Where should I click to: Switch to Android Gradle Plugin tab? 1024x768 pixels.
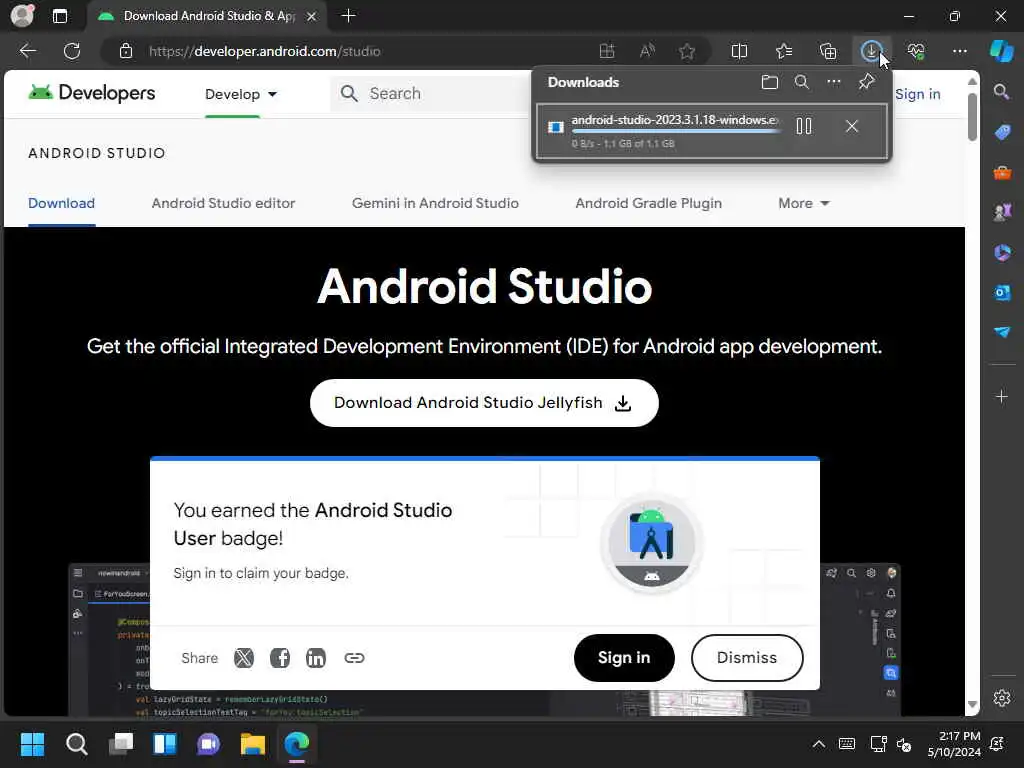click(x=648, y=203)
